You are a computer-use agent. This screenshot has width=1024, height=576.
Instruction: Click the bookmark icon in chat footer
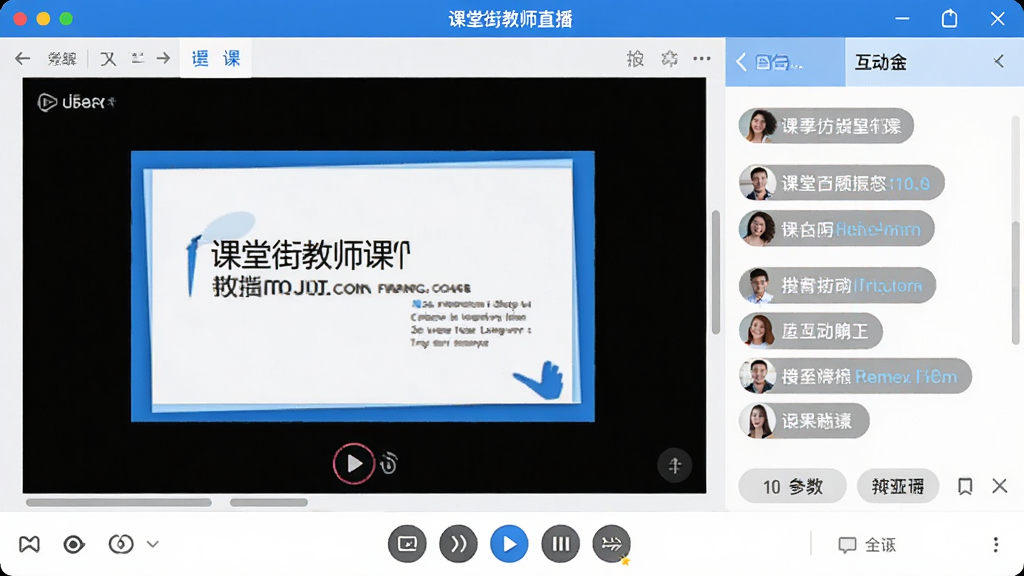point(965,487)
